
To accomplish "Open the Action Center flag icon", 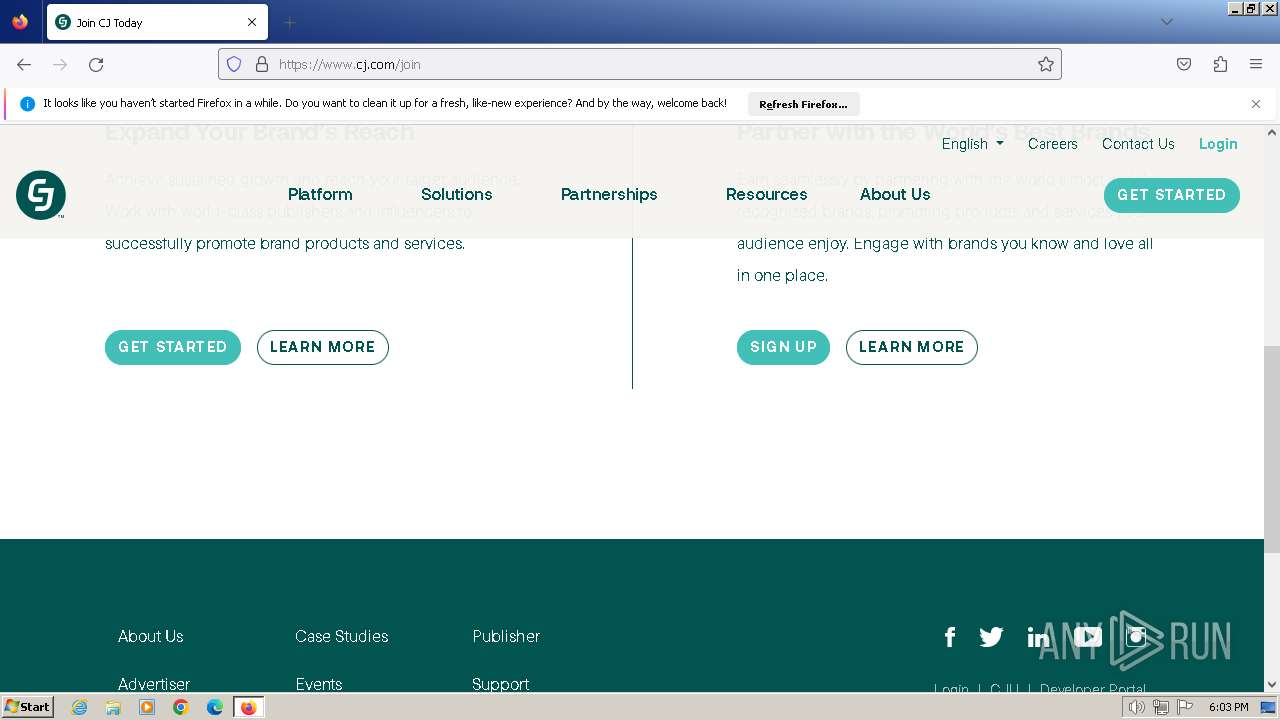I will [1185, 707].
